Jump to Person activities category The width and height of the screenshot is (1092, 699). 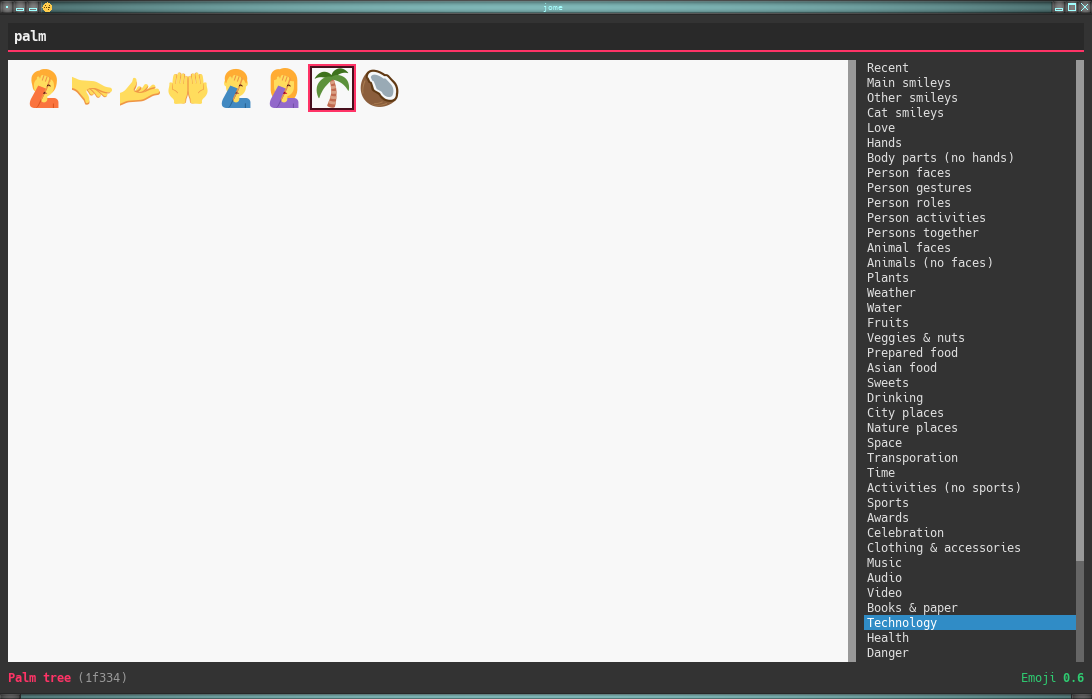[x=969, y=217]
